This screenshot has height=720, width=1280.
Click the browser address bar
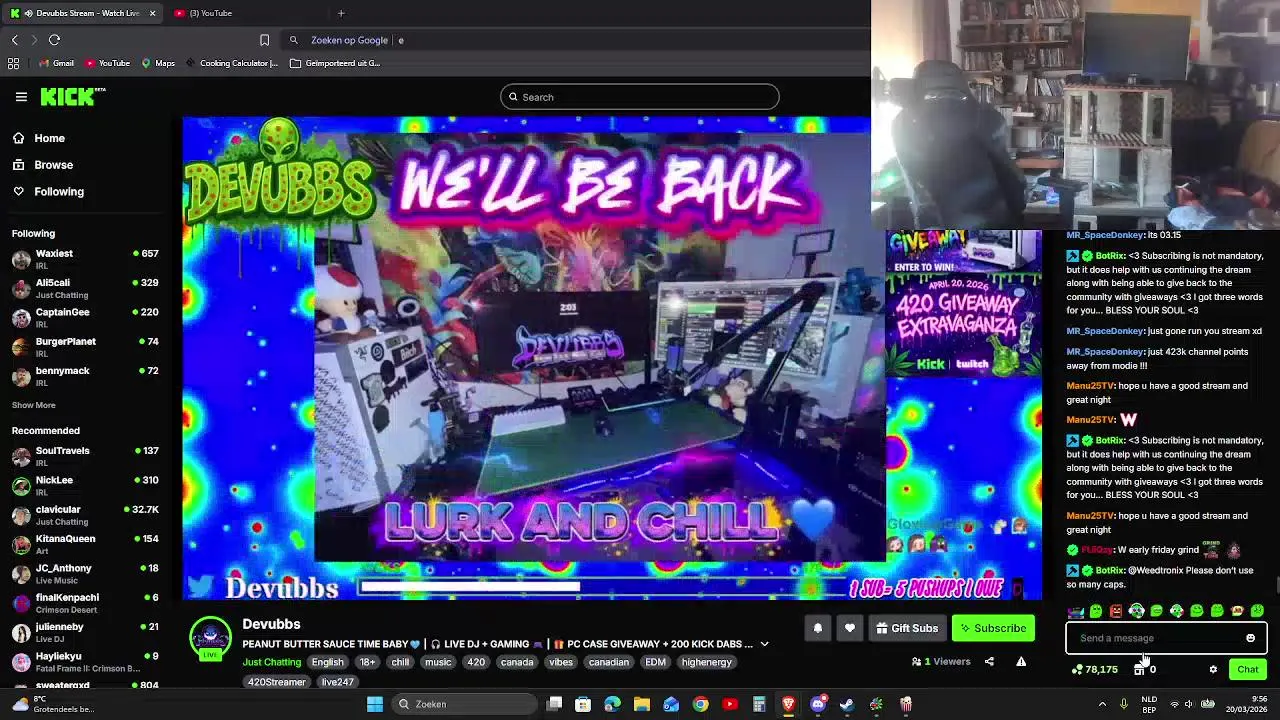[x=575, y=40]
